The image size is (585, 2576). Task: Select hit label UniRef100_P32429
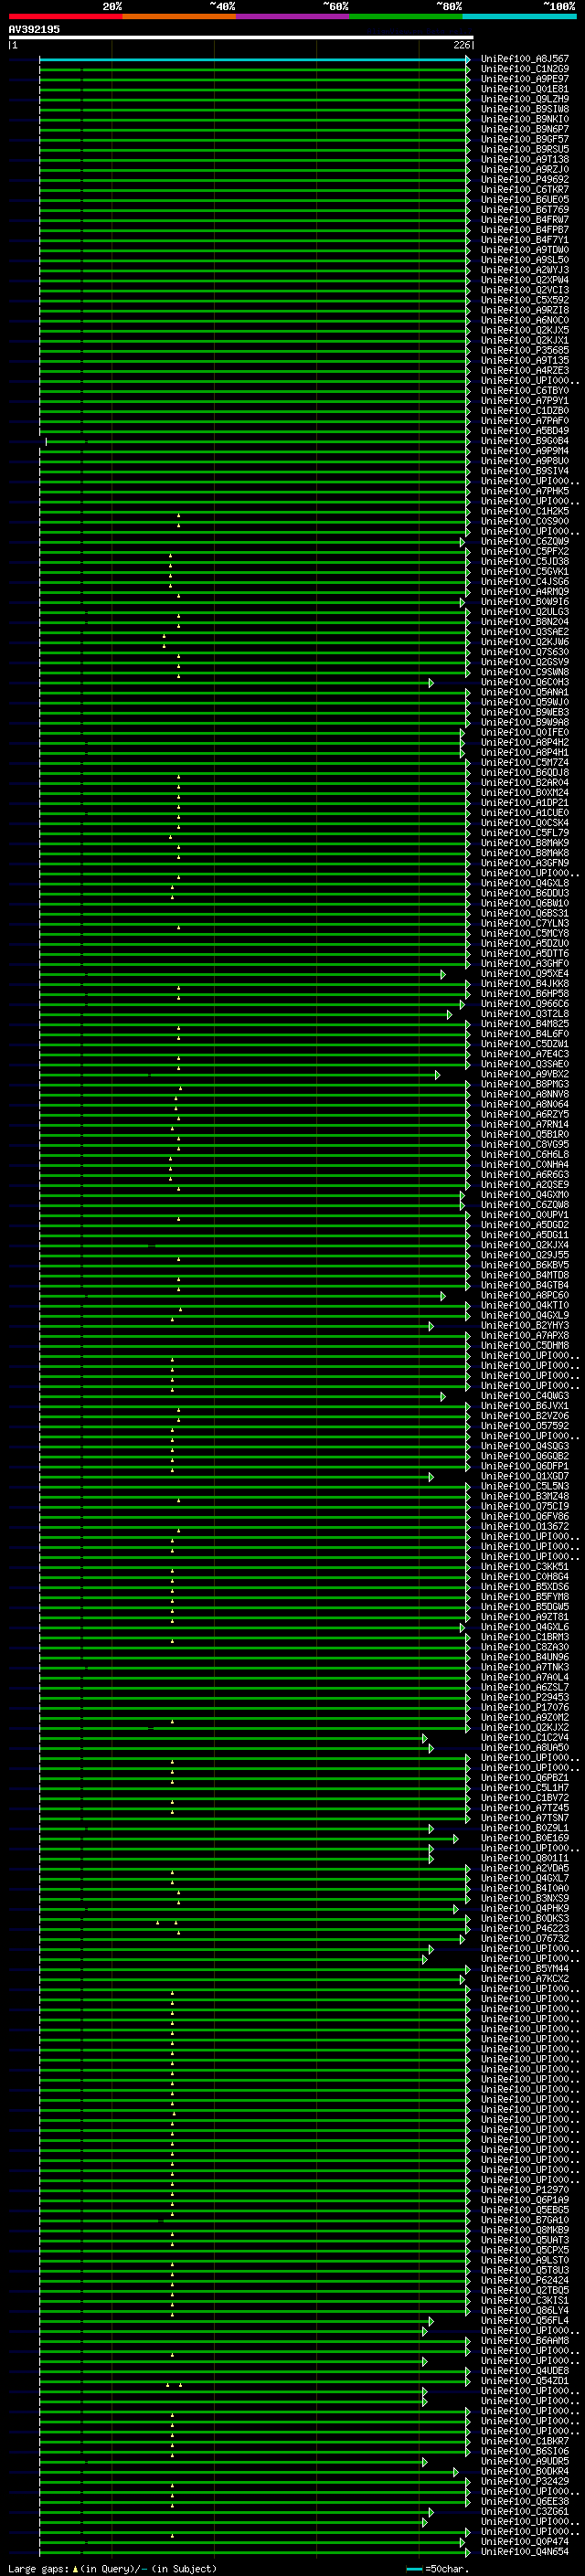tap(525, 2480)
